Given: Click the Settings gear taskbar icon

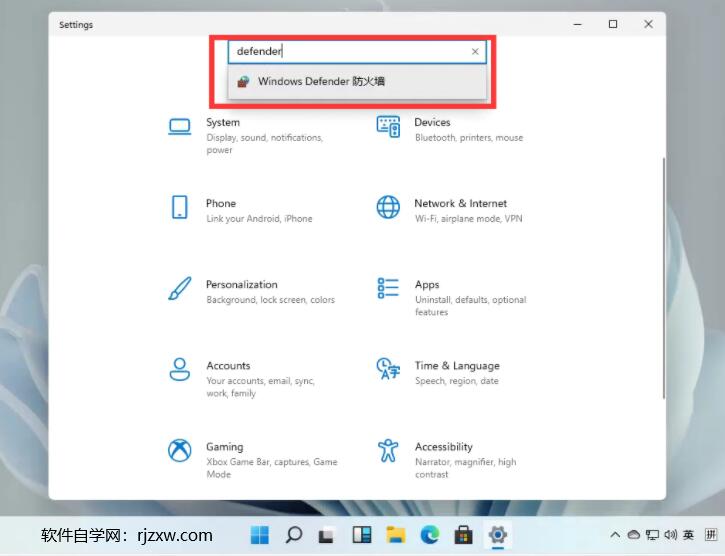Looking at the screenshot, I should point(498,535).
